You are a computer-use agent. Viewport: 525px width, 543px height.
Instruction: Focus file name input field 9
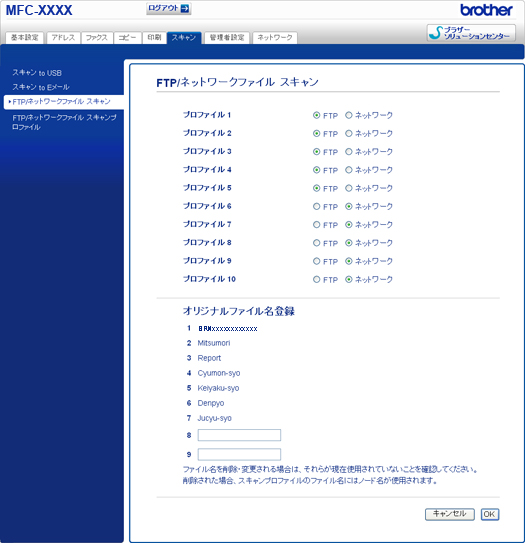[239, 454]
